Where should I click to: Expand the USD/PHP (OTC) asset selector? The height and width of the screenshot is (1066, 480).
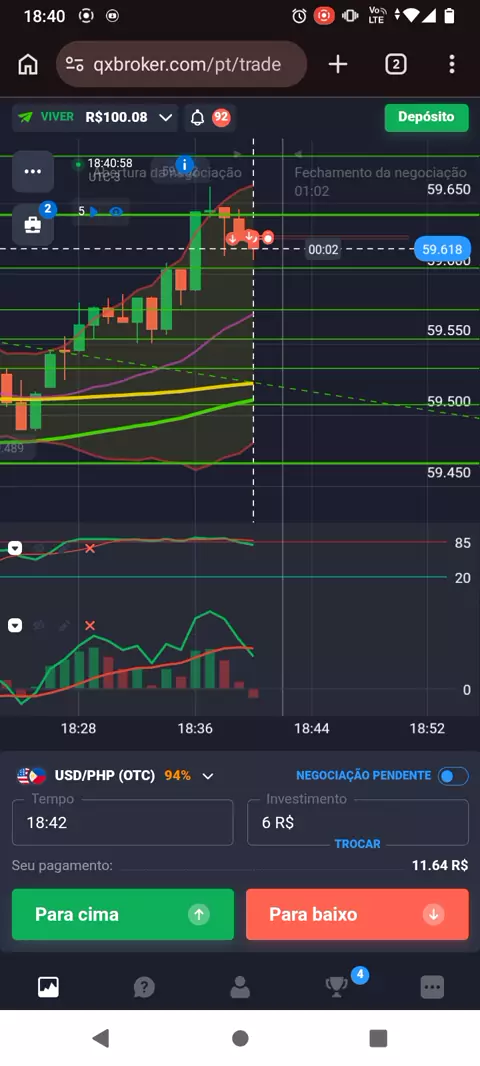click(x=116, y=776)
